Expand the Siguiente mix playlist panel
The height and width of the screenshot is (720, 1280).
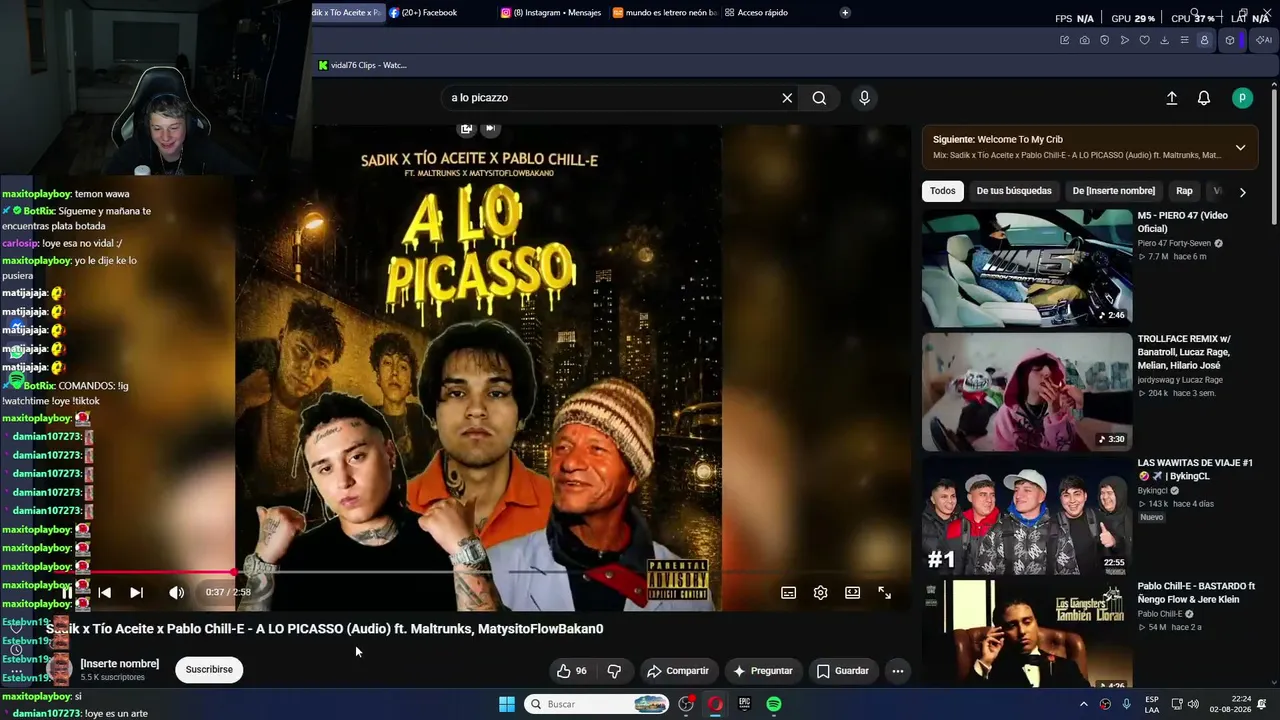click(x=1240, y=148)
